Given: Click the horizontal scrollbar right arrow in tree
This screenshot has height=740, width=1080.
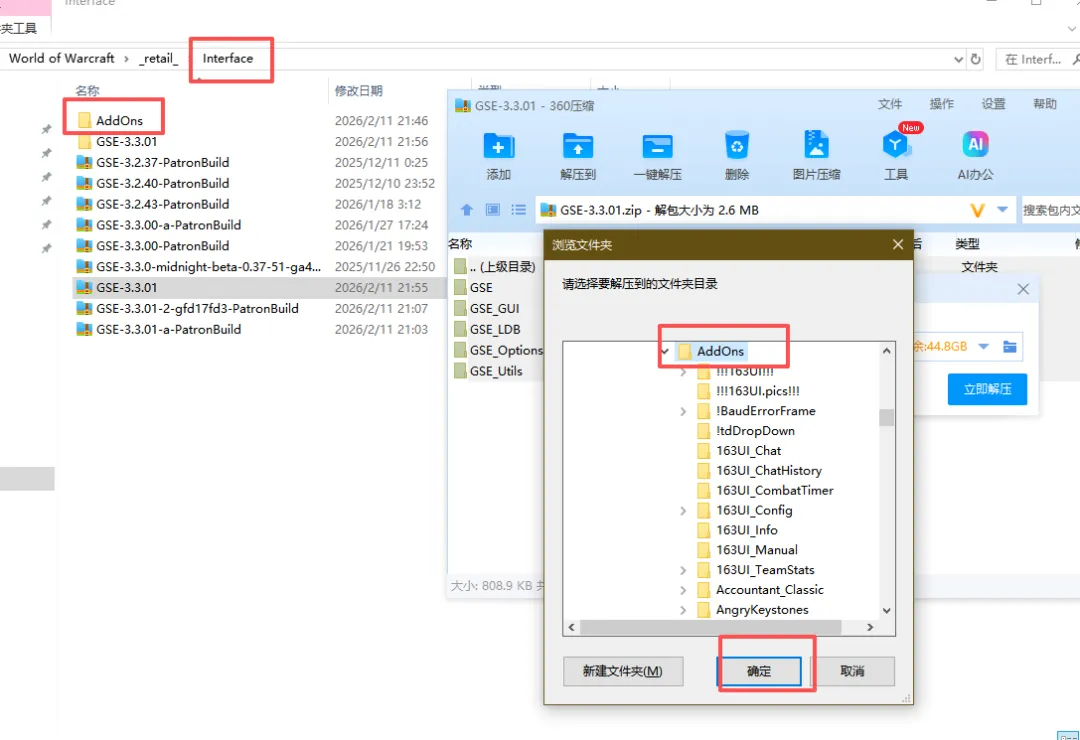Looking at the screenshot, I should click(870, 627).
